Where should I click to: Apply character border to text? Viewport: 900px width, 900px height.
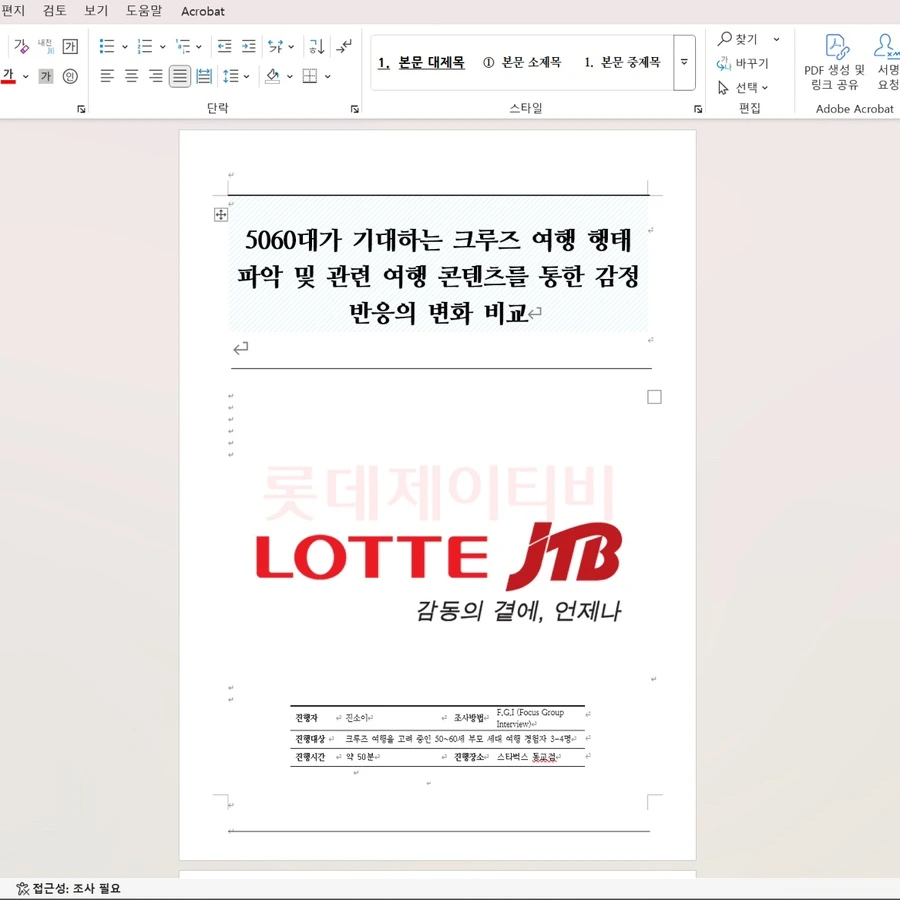[x=70, y=46]
